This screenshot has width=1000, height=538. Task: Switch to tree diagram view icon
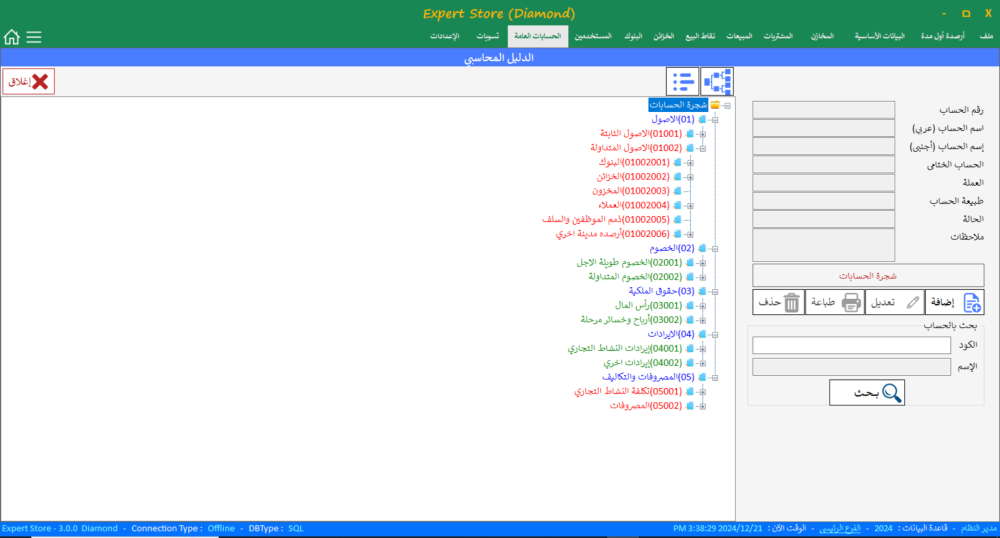click(x=717, y=81)
